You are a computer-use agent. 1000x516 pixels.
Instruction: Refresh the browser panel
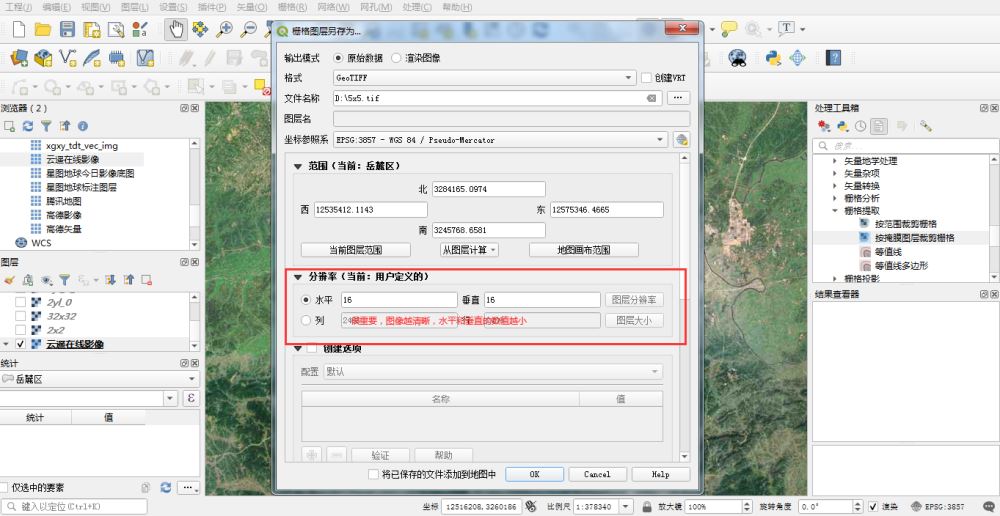click(28, 126)
